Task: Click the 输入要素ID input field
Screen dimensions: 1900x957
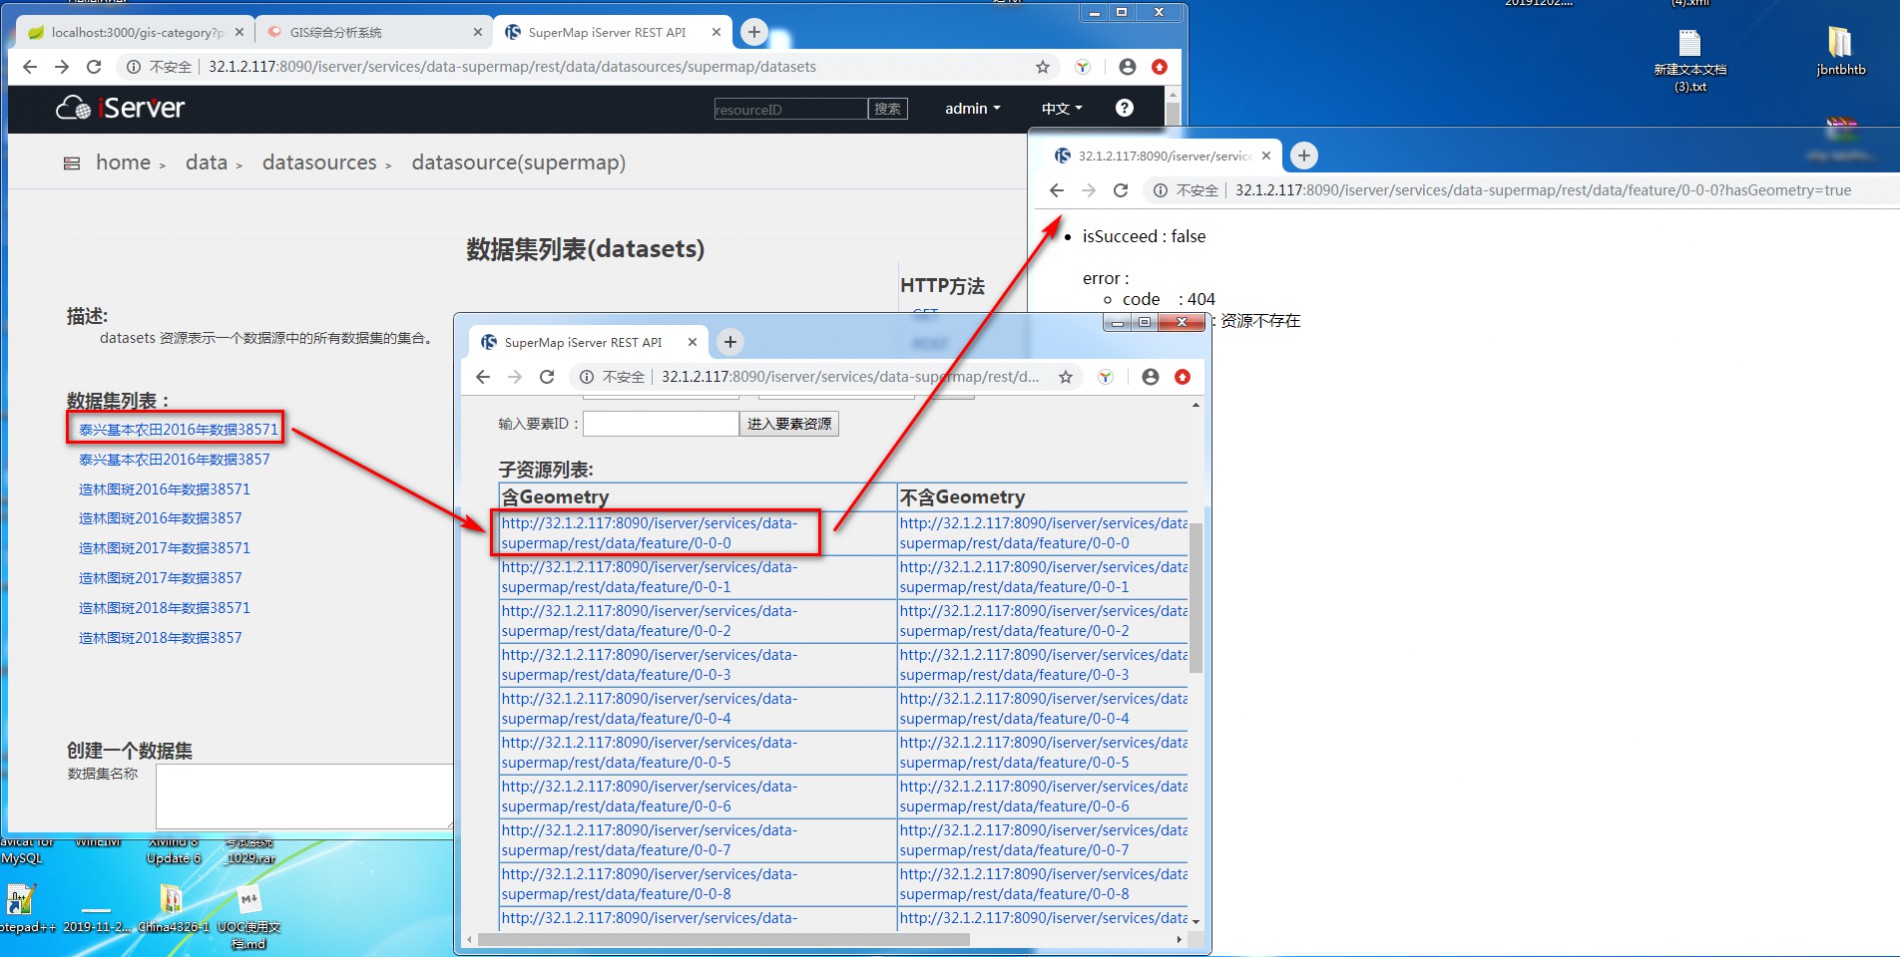Action: tap(660, 424)
